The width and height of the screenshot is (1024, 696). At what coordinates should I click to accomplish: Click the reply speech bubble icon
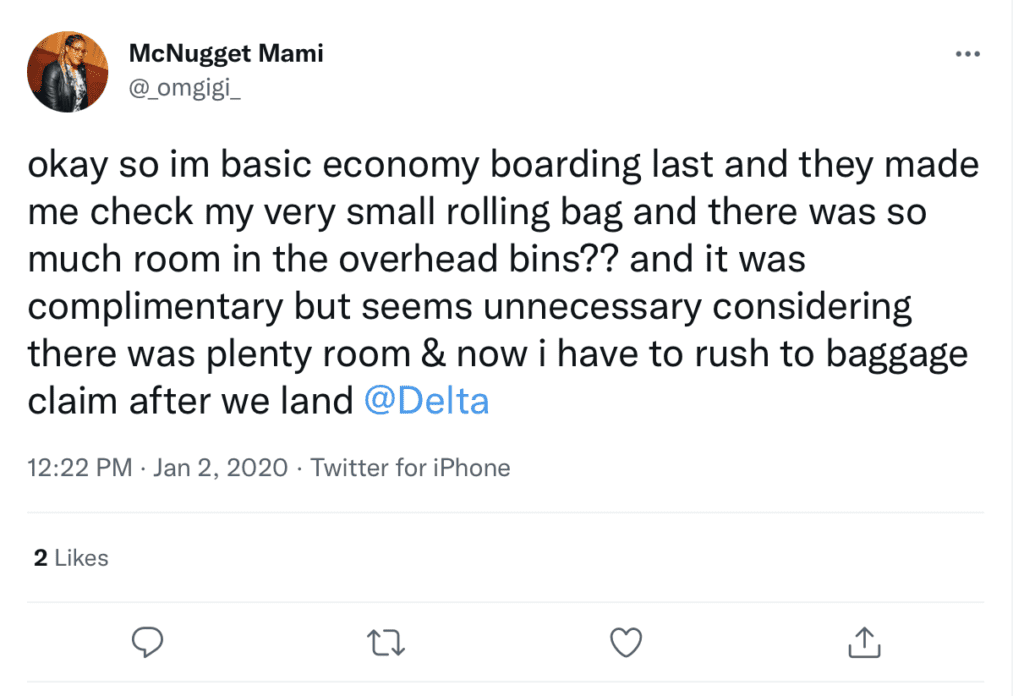[x=148, y=642]
